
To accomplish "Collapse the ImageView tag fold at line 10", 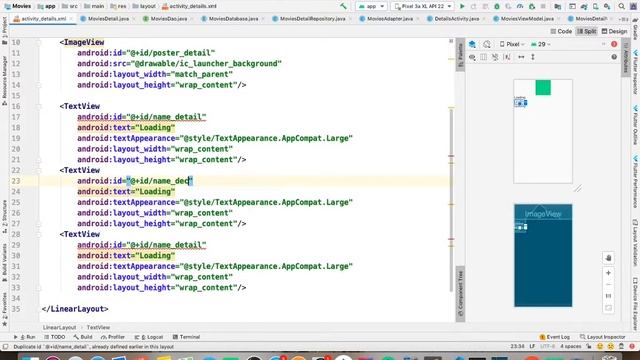I will (38, 42).
